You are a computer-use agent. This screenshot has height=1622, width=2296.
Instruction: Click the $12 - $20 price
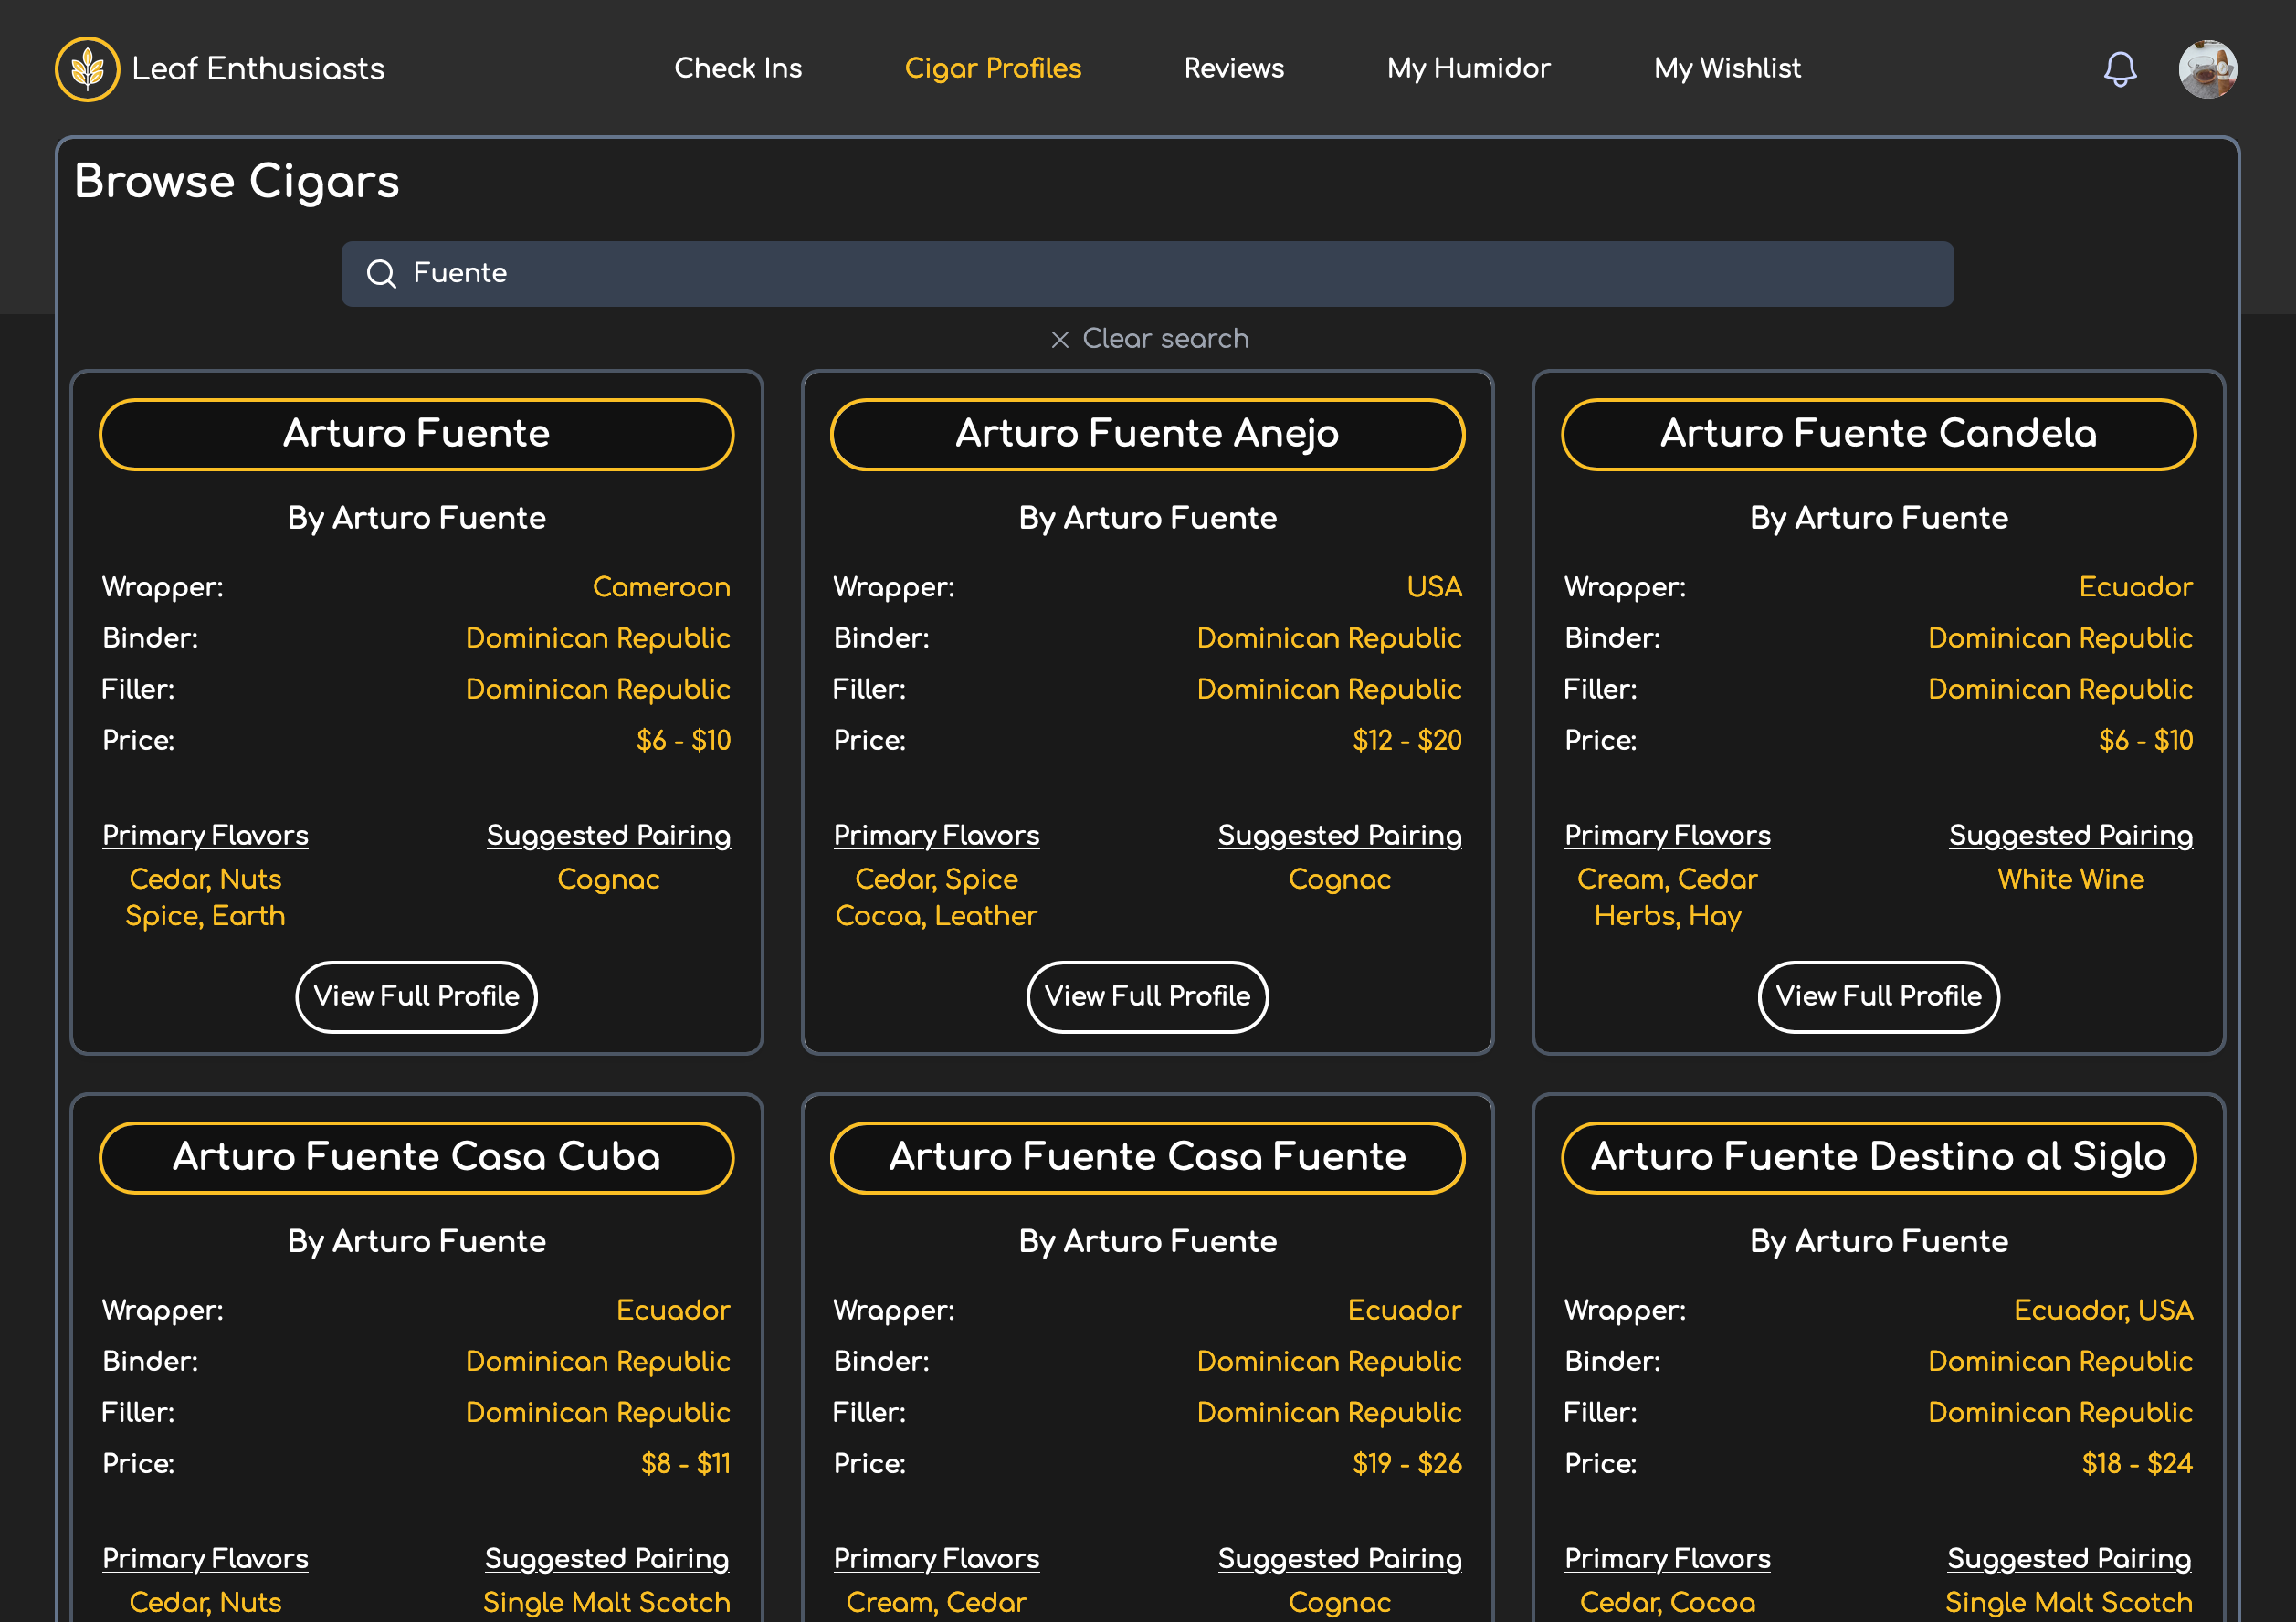(x=1407, y=740)
